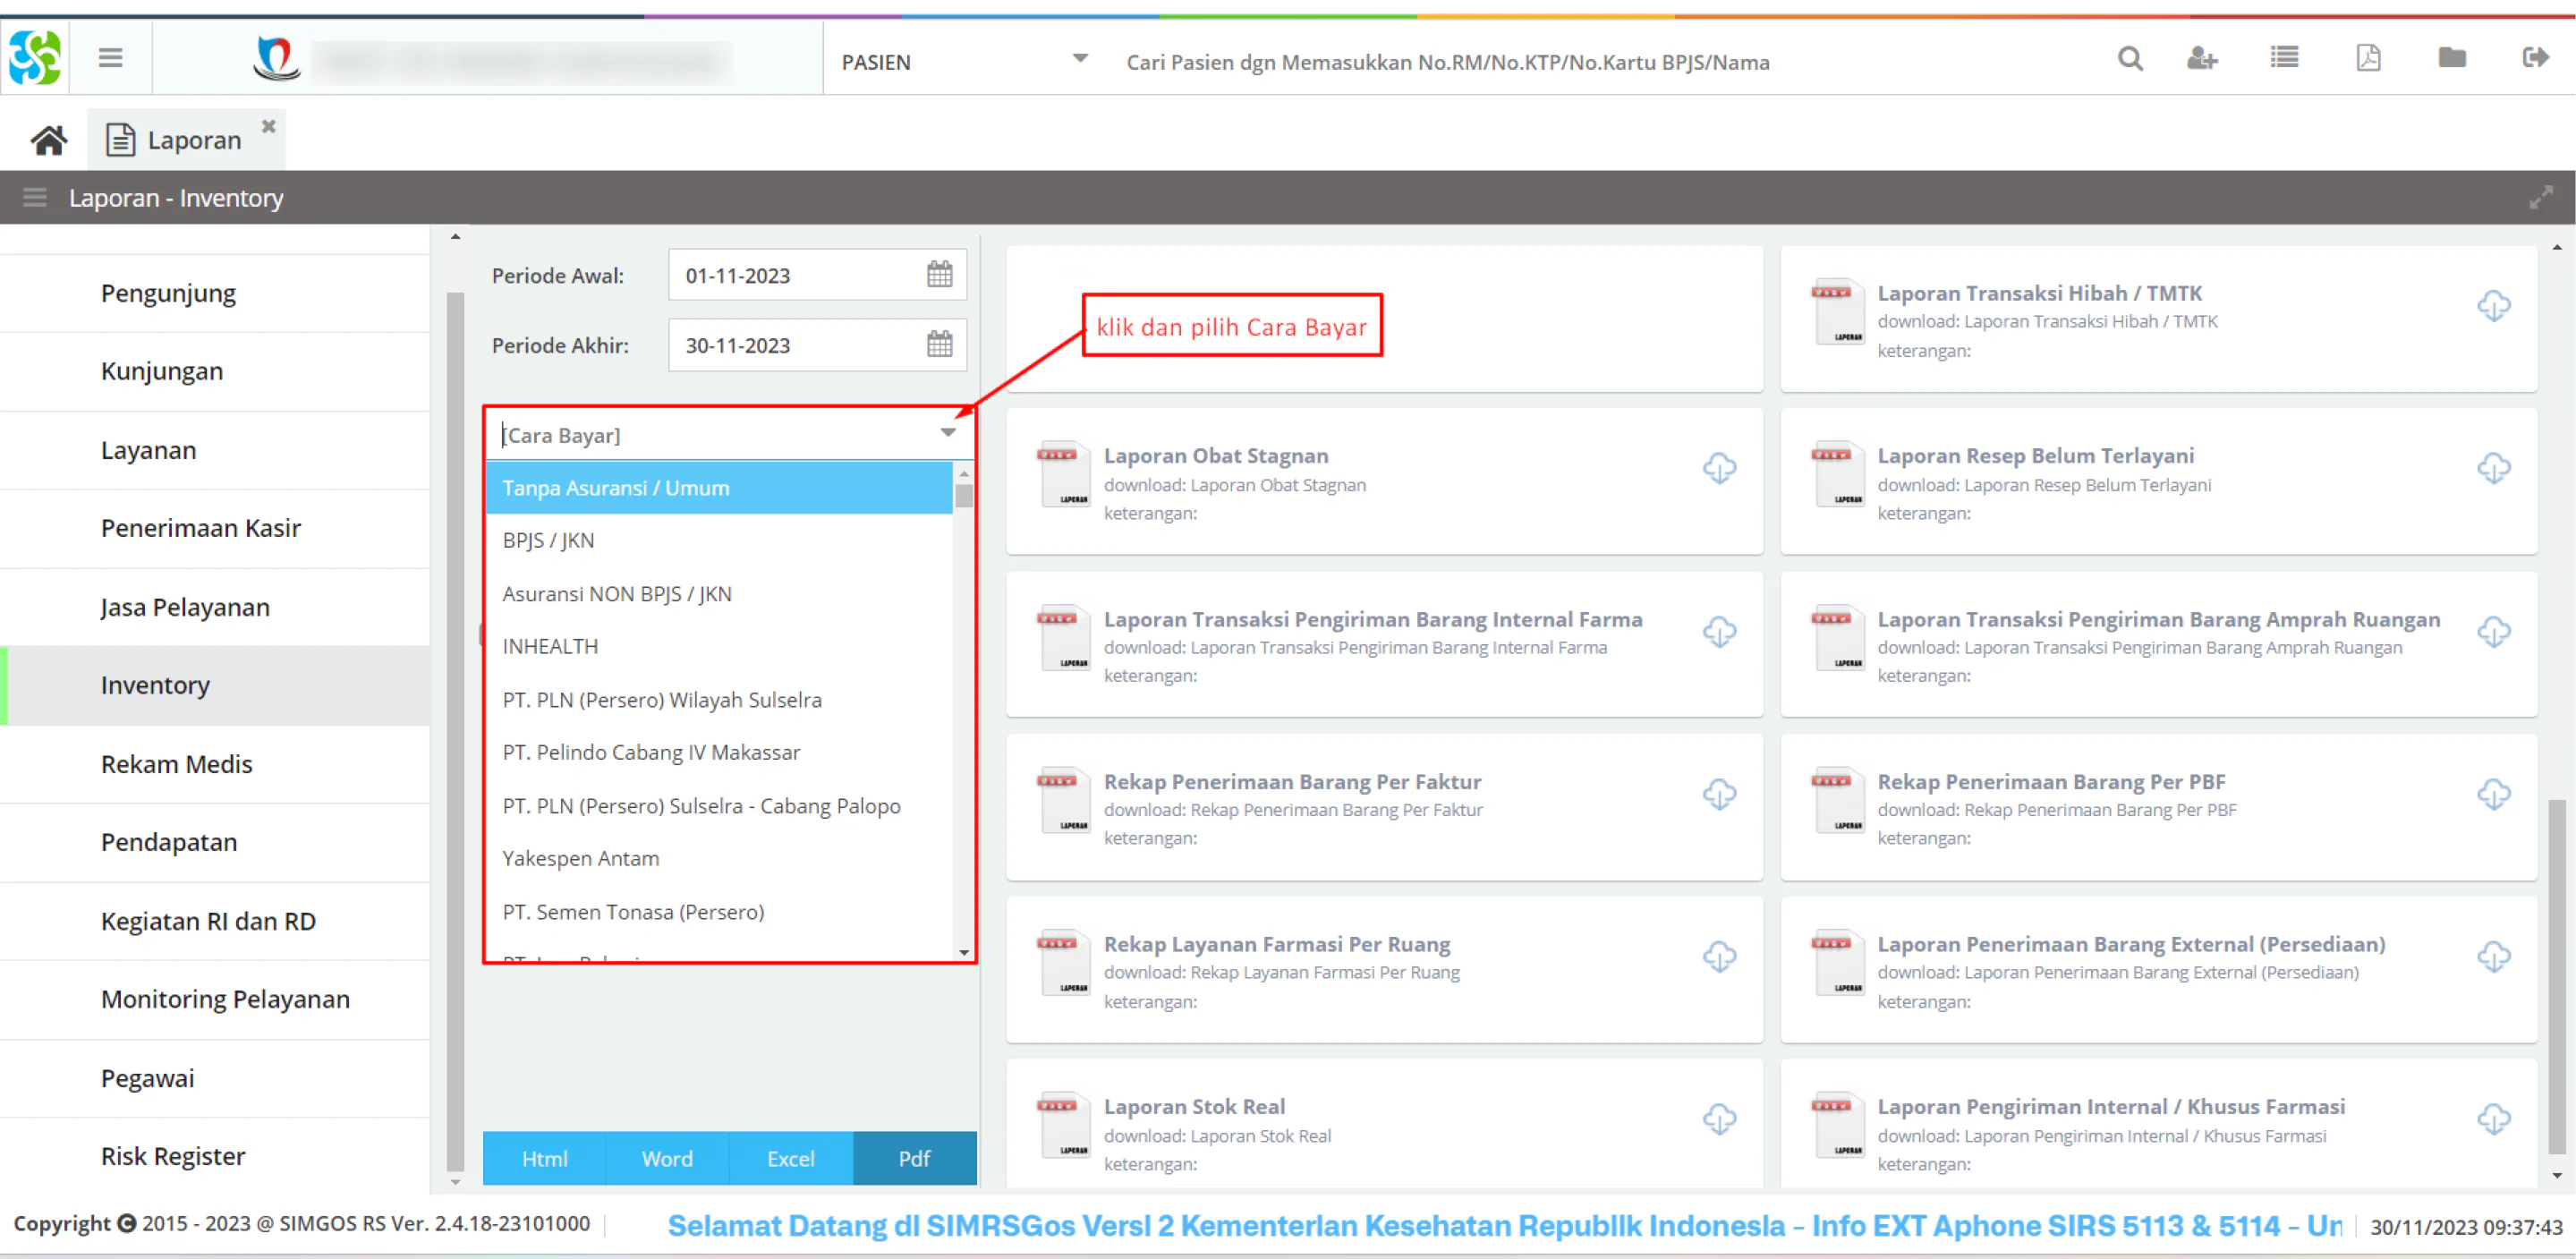This screenshot has width=2576, height=1259.
Task: Click Cara Bayar list scroll-down arrow
Action: [x=964, y=952]
